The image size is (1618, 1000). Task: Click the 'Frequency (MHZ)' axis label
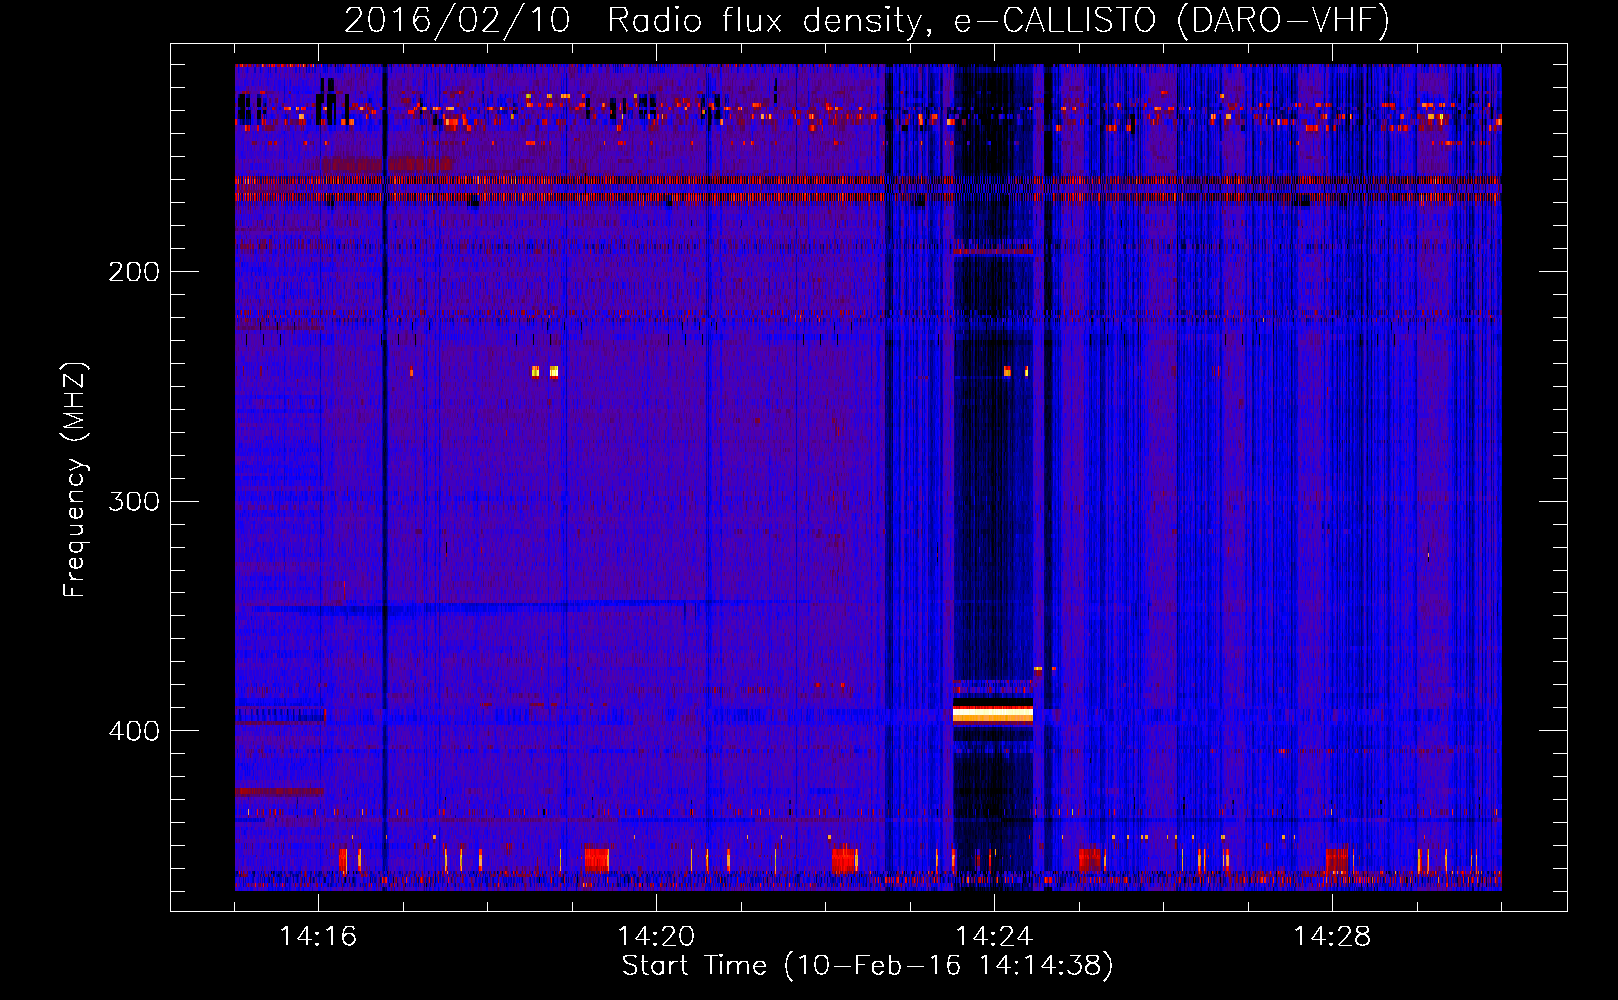(75, 479)
